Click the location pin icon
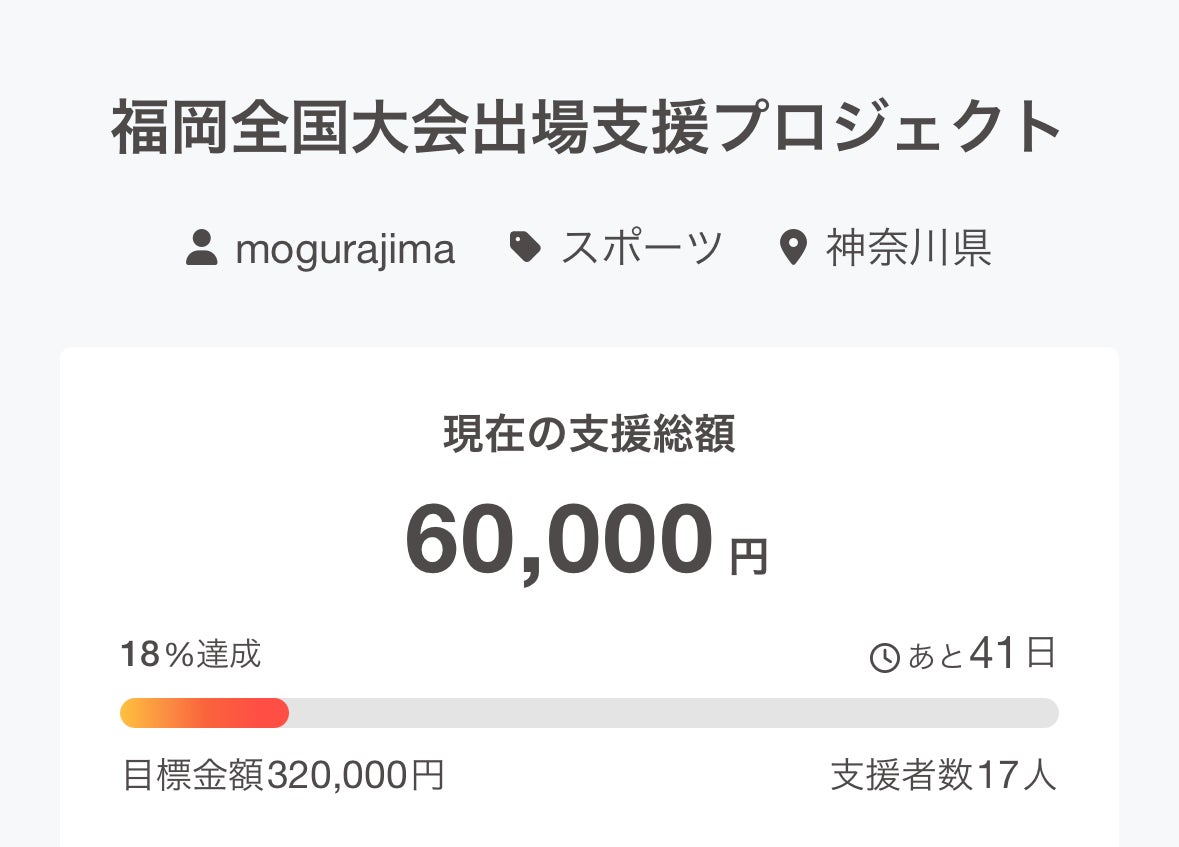Image resolution: width=1179 pixels, height=847 pixels. pyautogui.click(x=792, y=248)
